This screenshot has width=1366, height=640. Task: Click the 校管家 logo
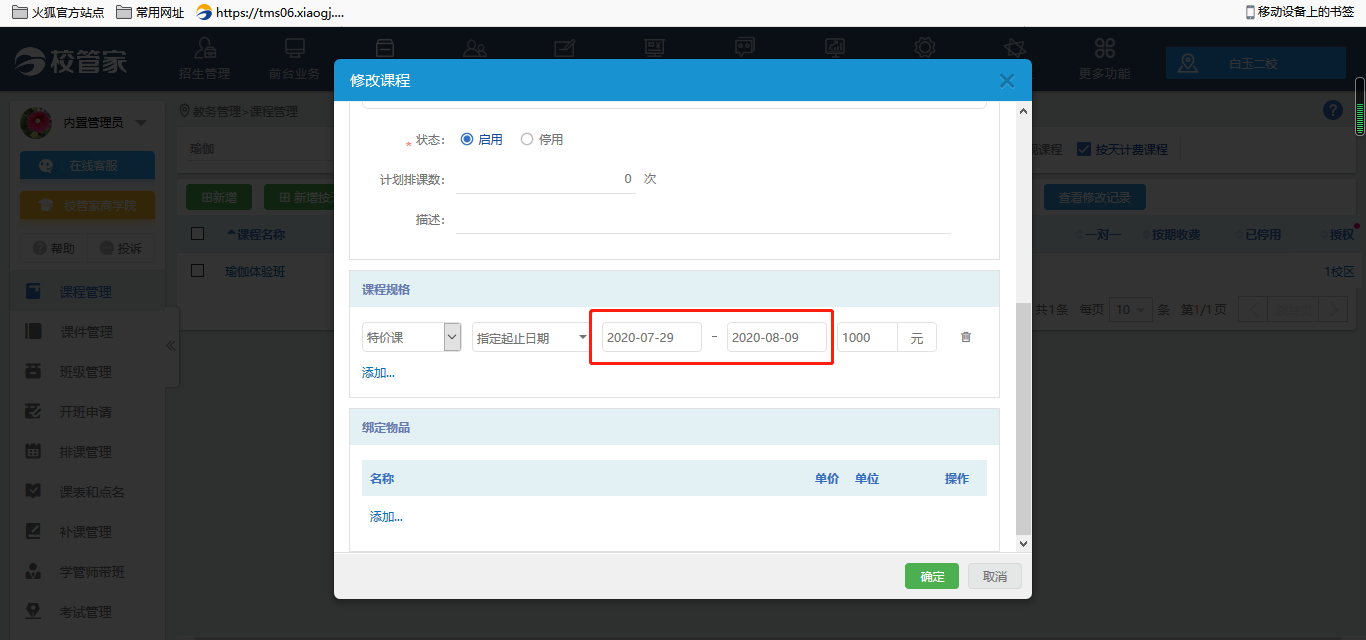pyautogui.click(x=71, y=62)
